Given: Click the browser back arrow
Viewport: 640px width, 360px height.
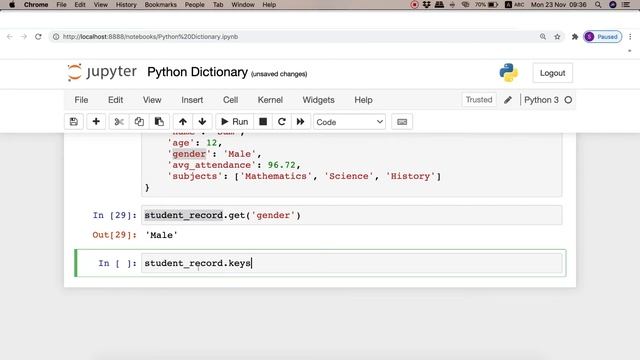Looking at the screenshot, I should (9, 37).
